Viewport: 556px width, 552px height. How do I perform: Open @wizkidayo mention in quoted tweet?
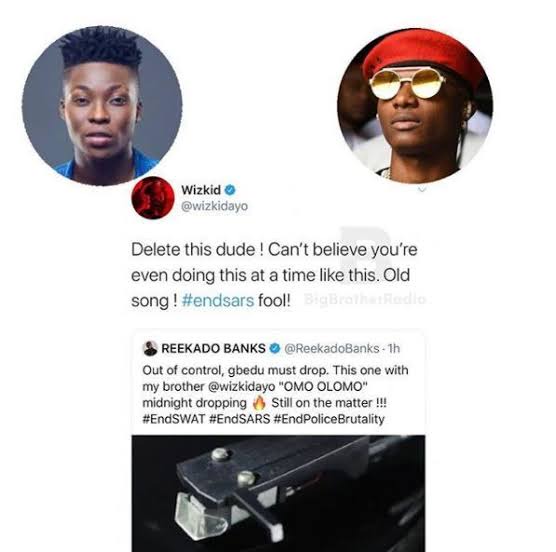[241, 386]
